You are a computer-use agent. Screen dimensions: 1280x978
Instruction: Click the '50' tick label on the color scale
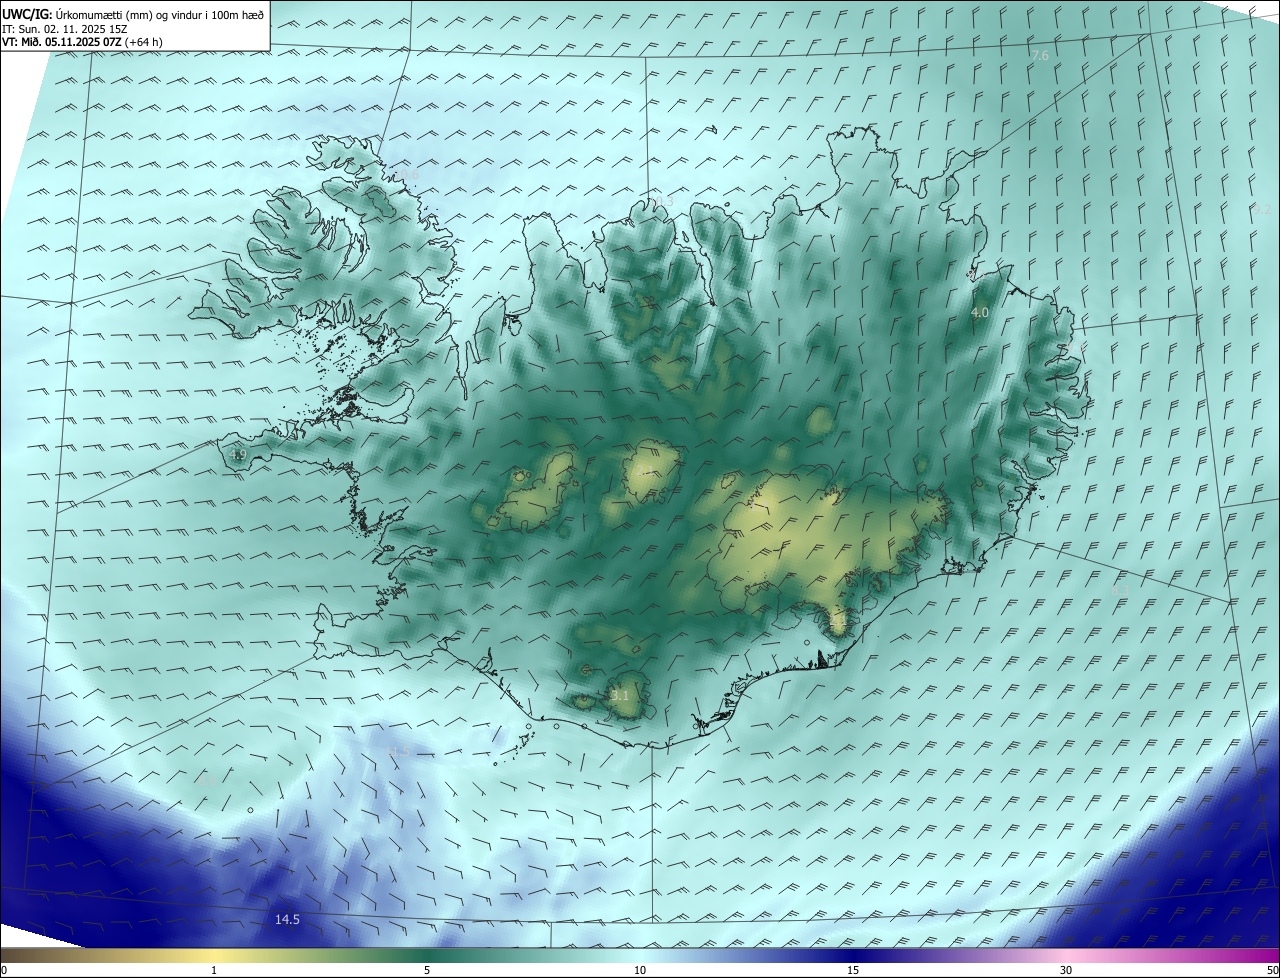pos(1272,970)
